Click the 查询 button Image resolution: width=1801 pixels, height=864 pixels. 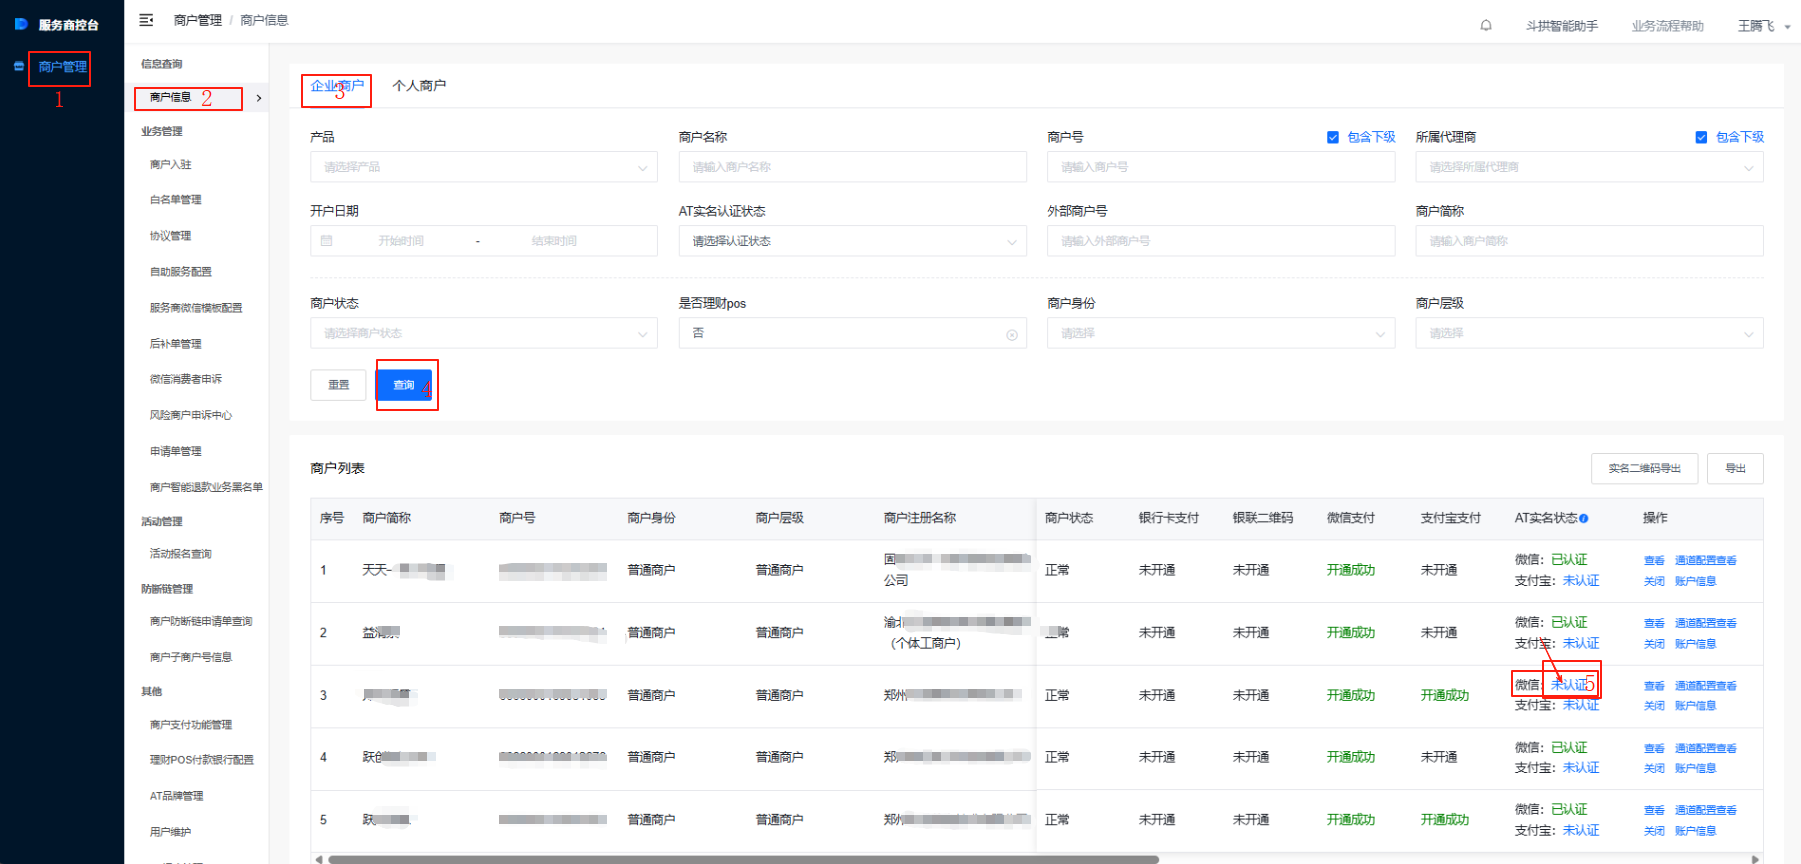click(x=404, y=385)
